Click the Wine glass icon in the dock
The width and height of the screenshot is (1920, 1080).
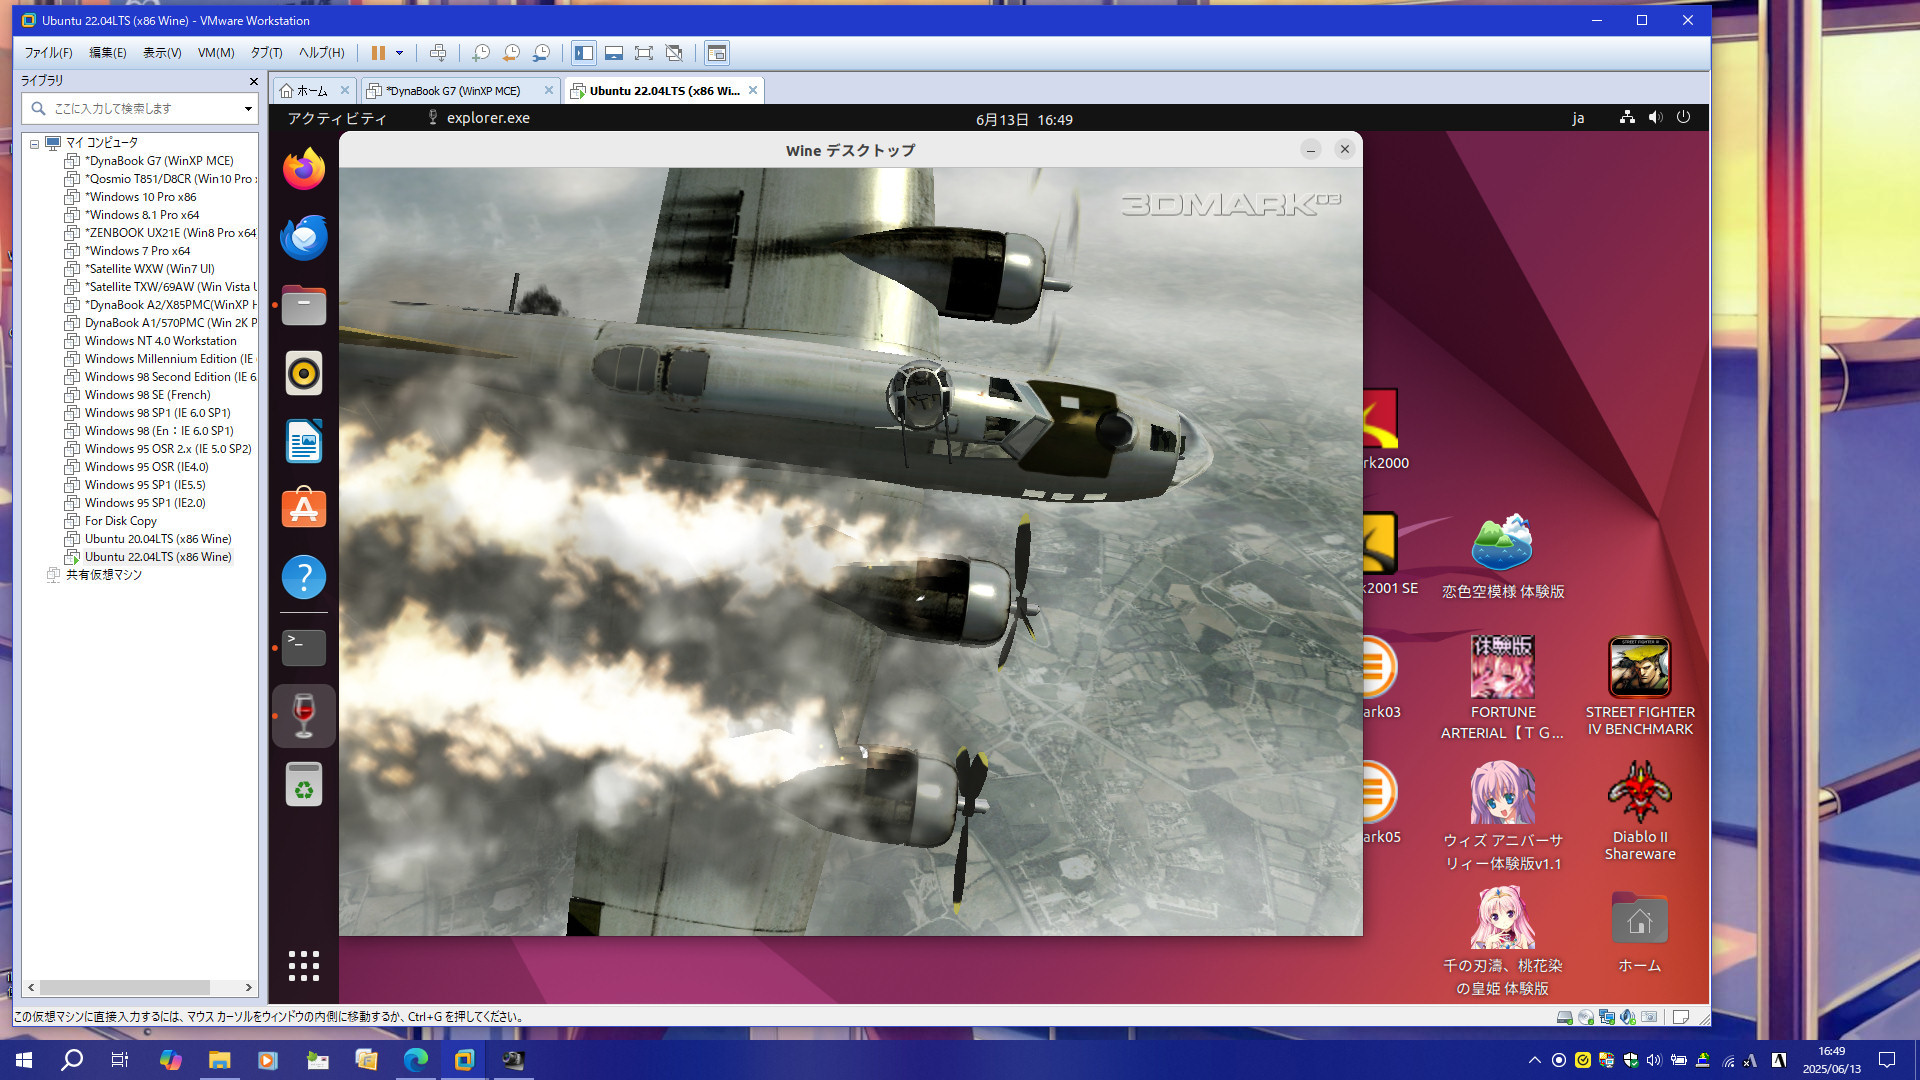click(x=304, y=716)
